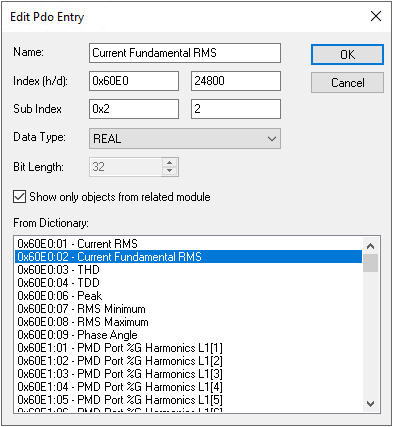The image size is (393, 427).
Task: Select 0x60E1:03 Harmonics L1[3] entry
Action: click(188, 374)
